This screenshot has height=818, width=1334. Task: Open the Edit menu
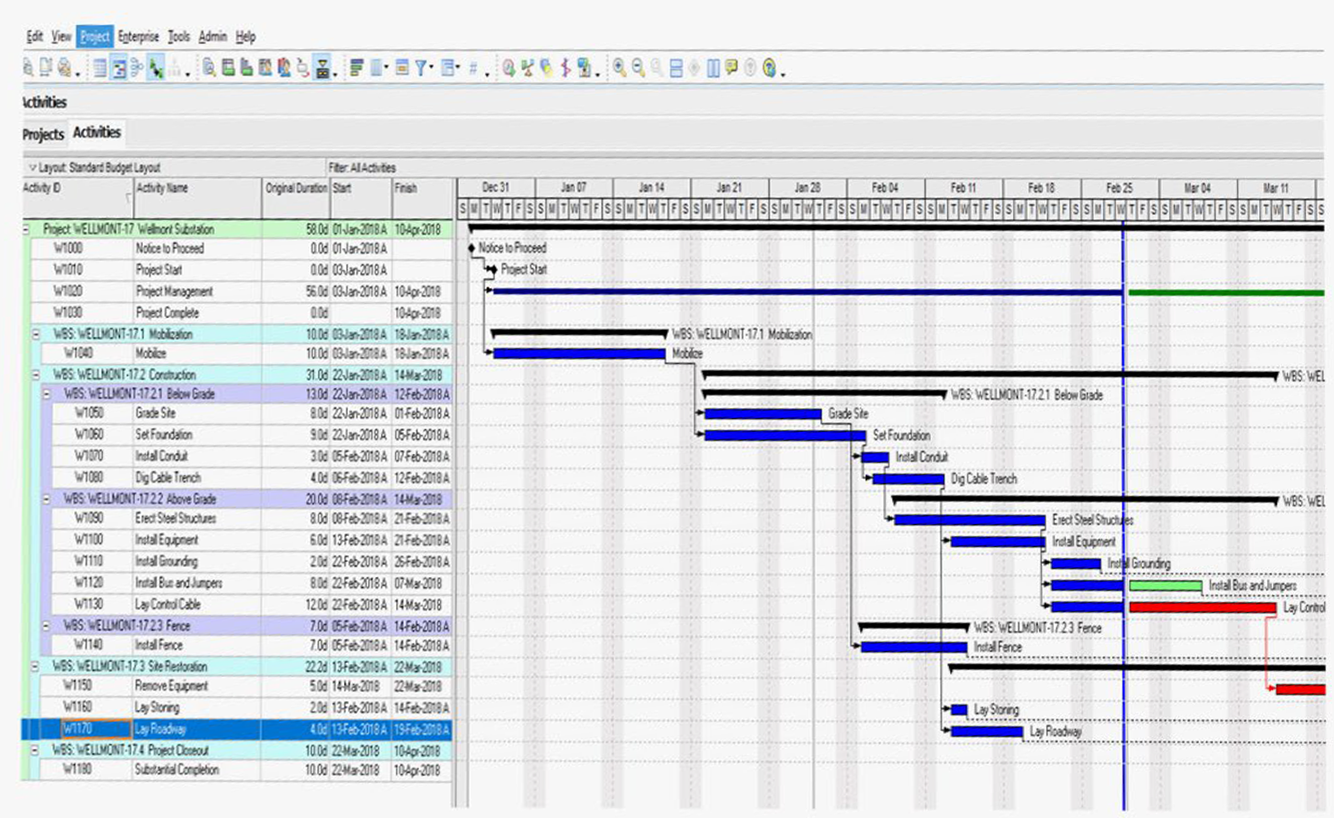pos(35,37)
